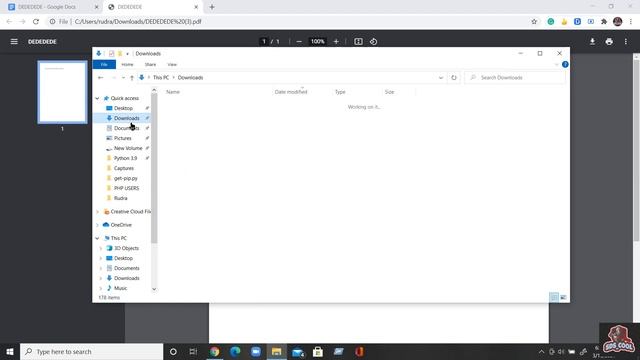The image size is (640, 360).
Task: Collapse the Quick access tree node
Action: pos(97,98)
